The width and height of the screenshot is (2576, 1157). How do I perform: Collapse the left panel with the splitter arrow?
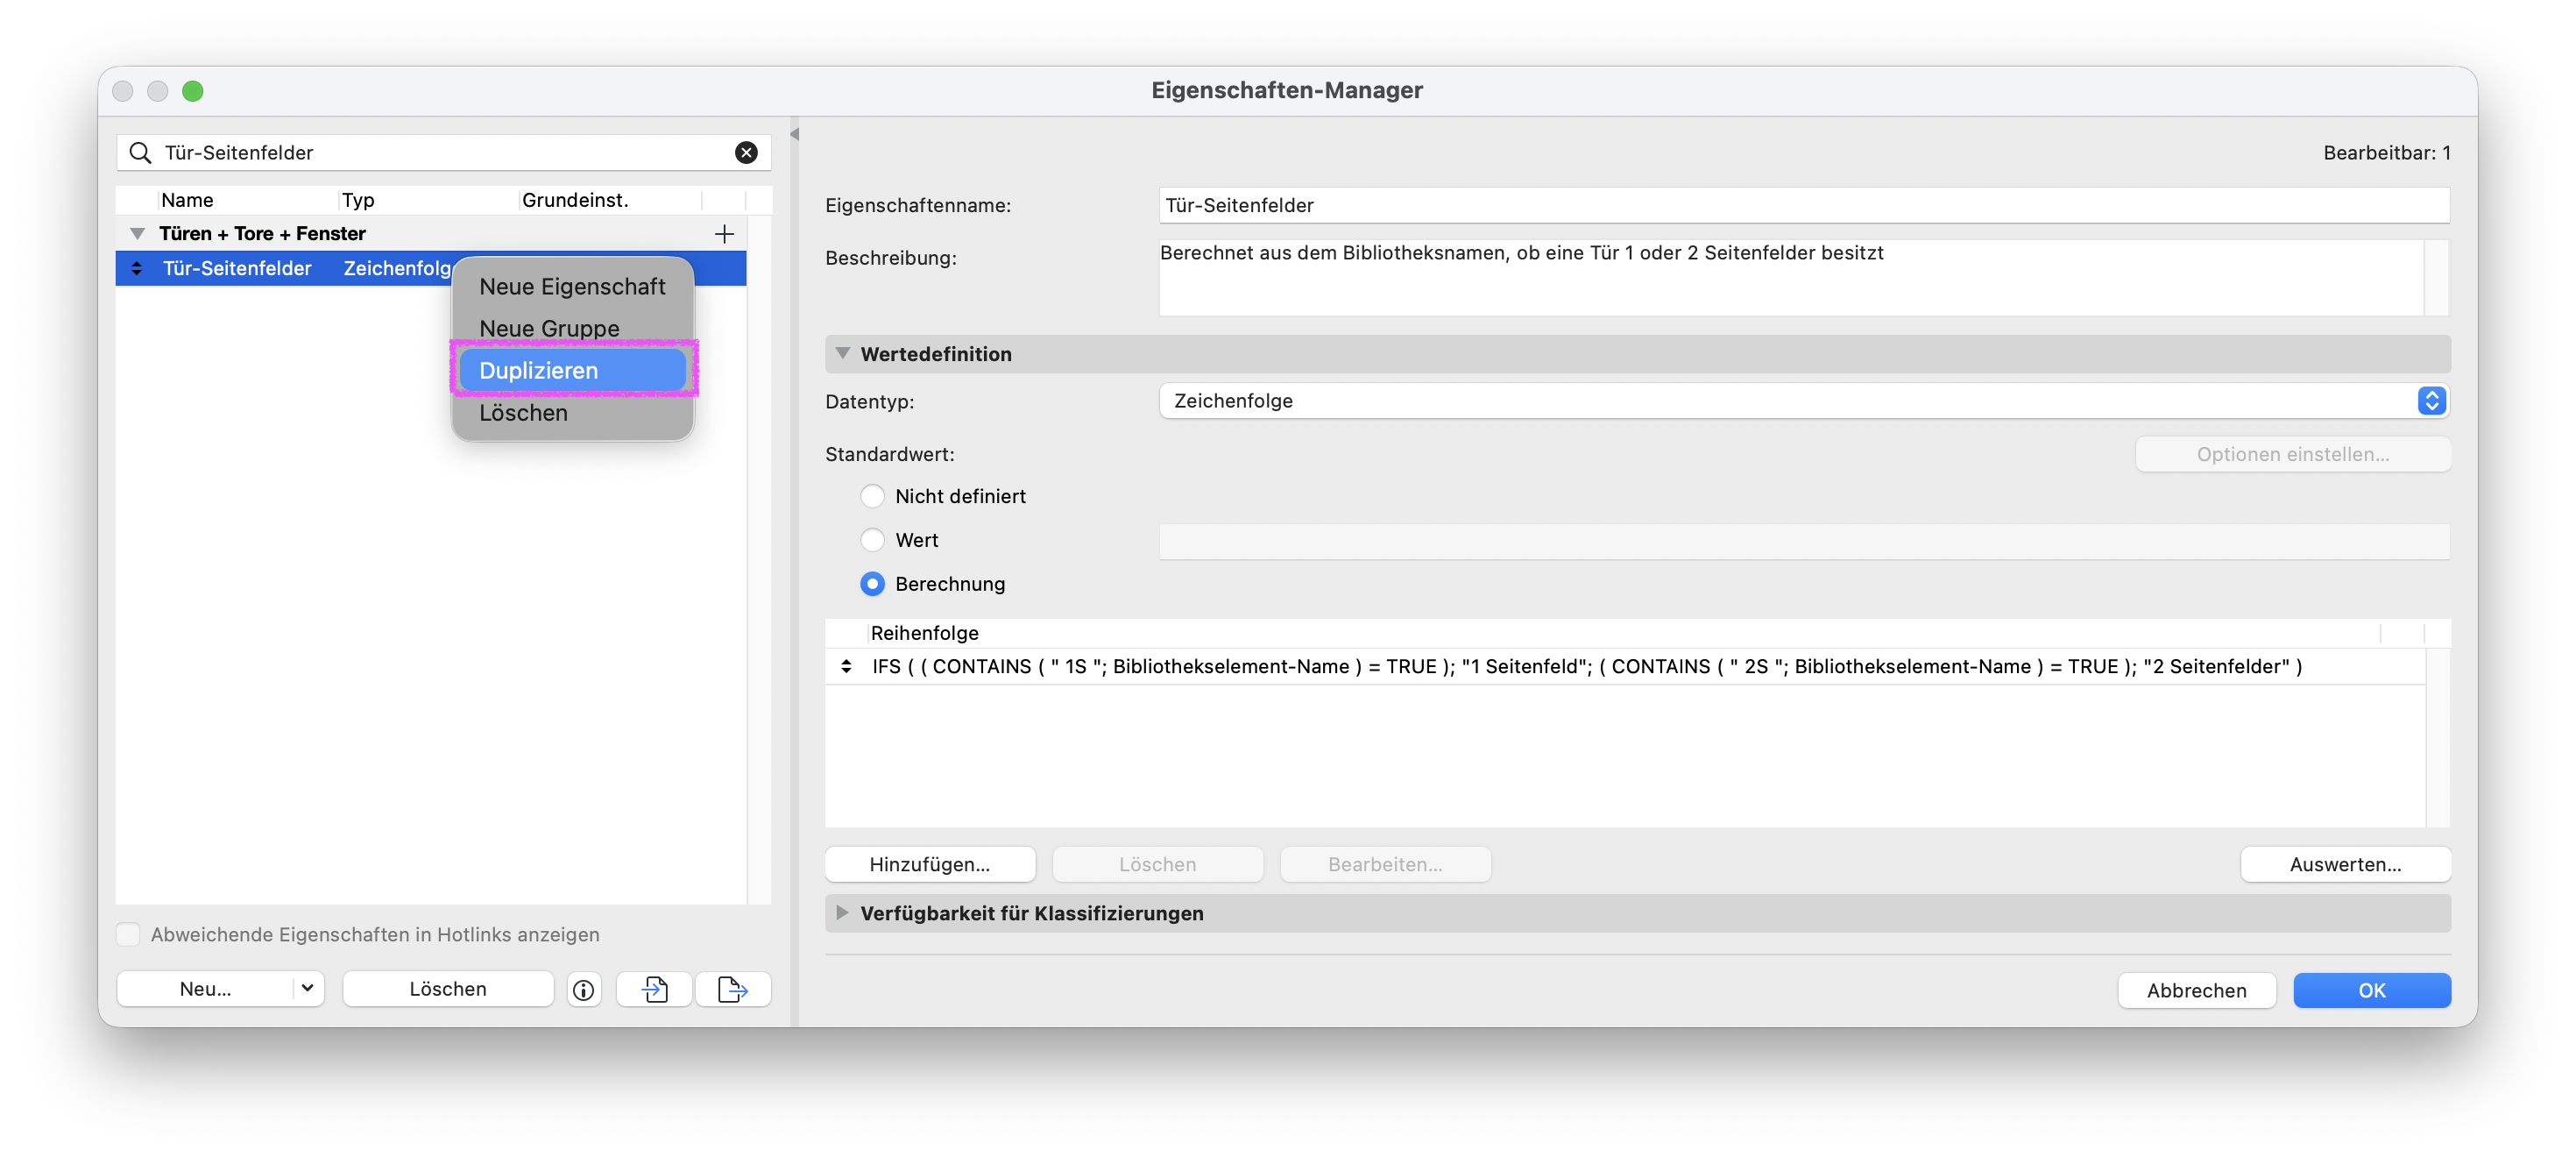(795, 134)
